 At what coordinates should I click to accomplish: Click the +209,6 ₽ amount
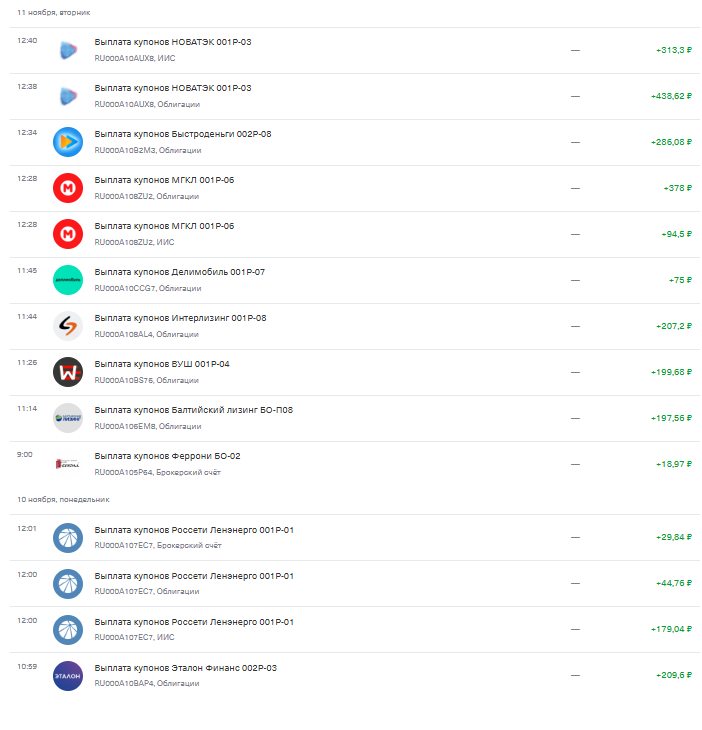pos(674,675)
